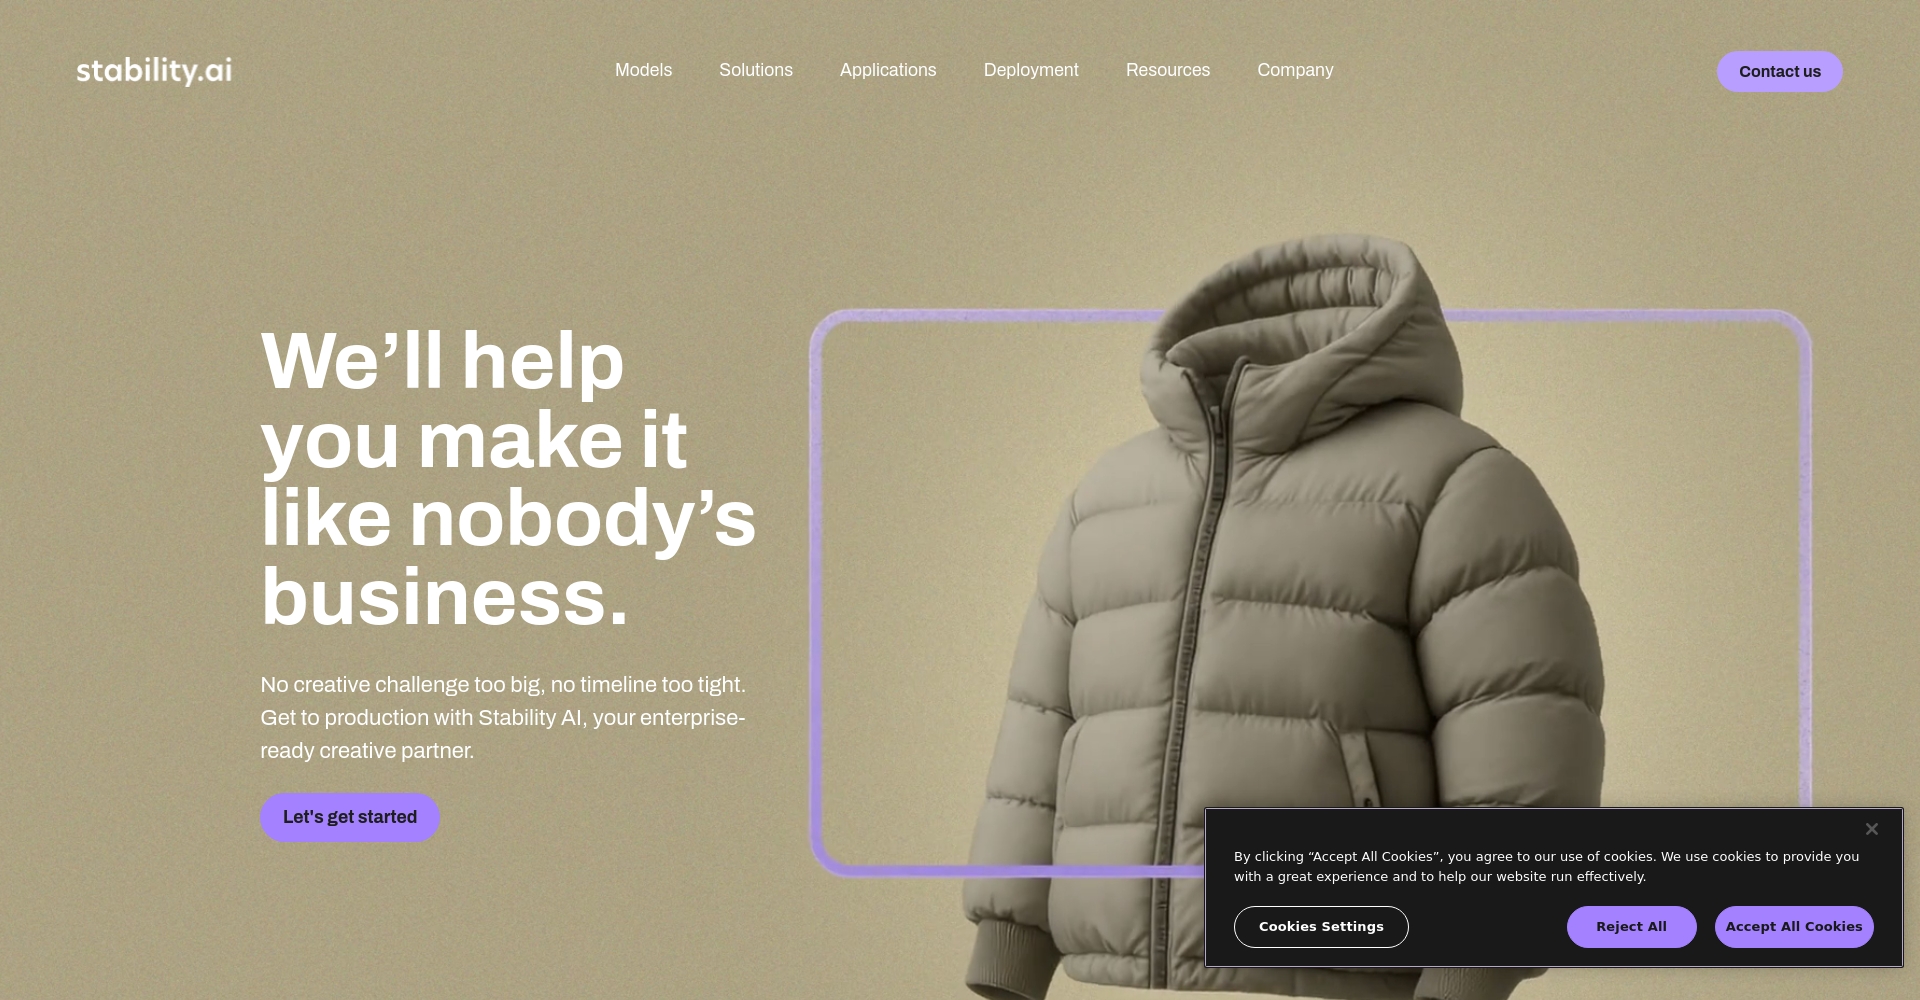Expand the Deployment navigation item
Viewport: 1920px width, 1000px height.
tap(1030, 70)
